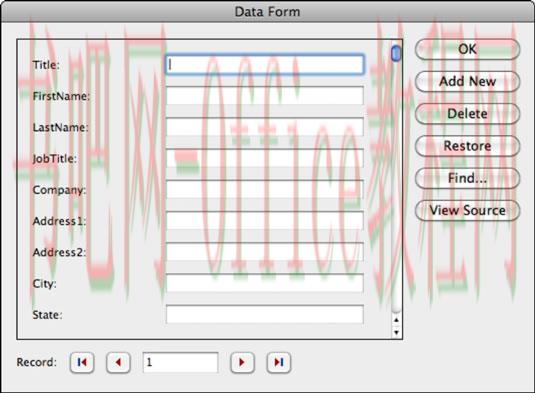Click the City: label
Viewport: 535px width, 393px height.
(44, 284)
